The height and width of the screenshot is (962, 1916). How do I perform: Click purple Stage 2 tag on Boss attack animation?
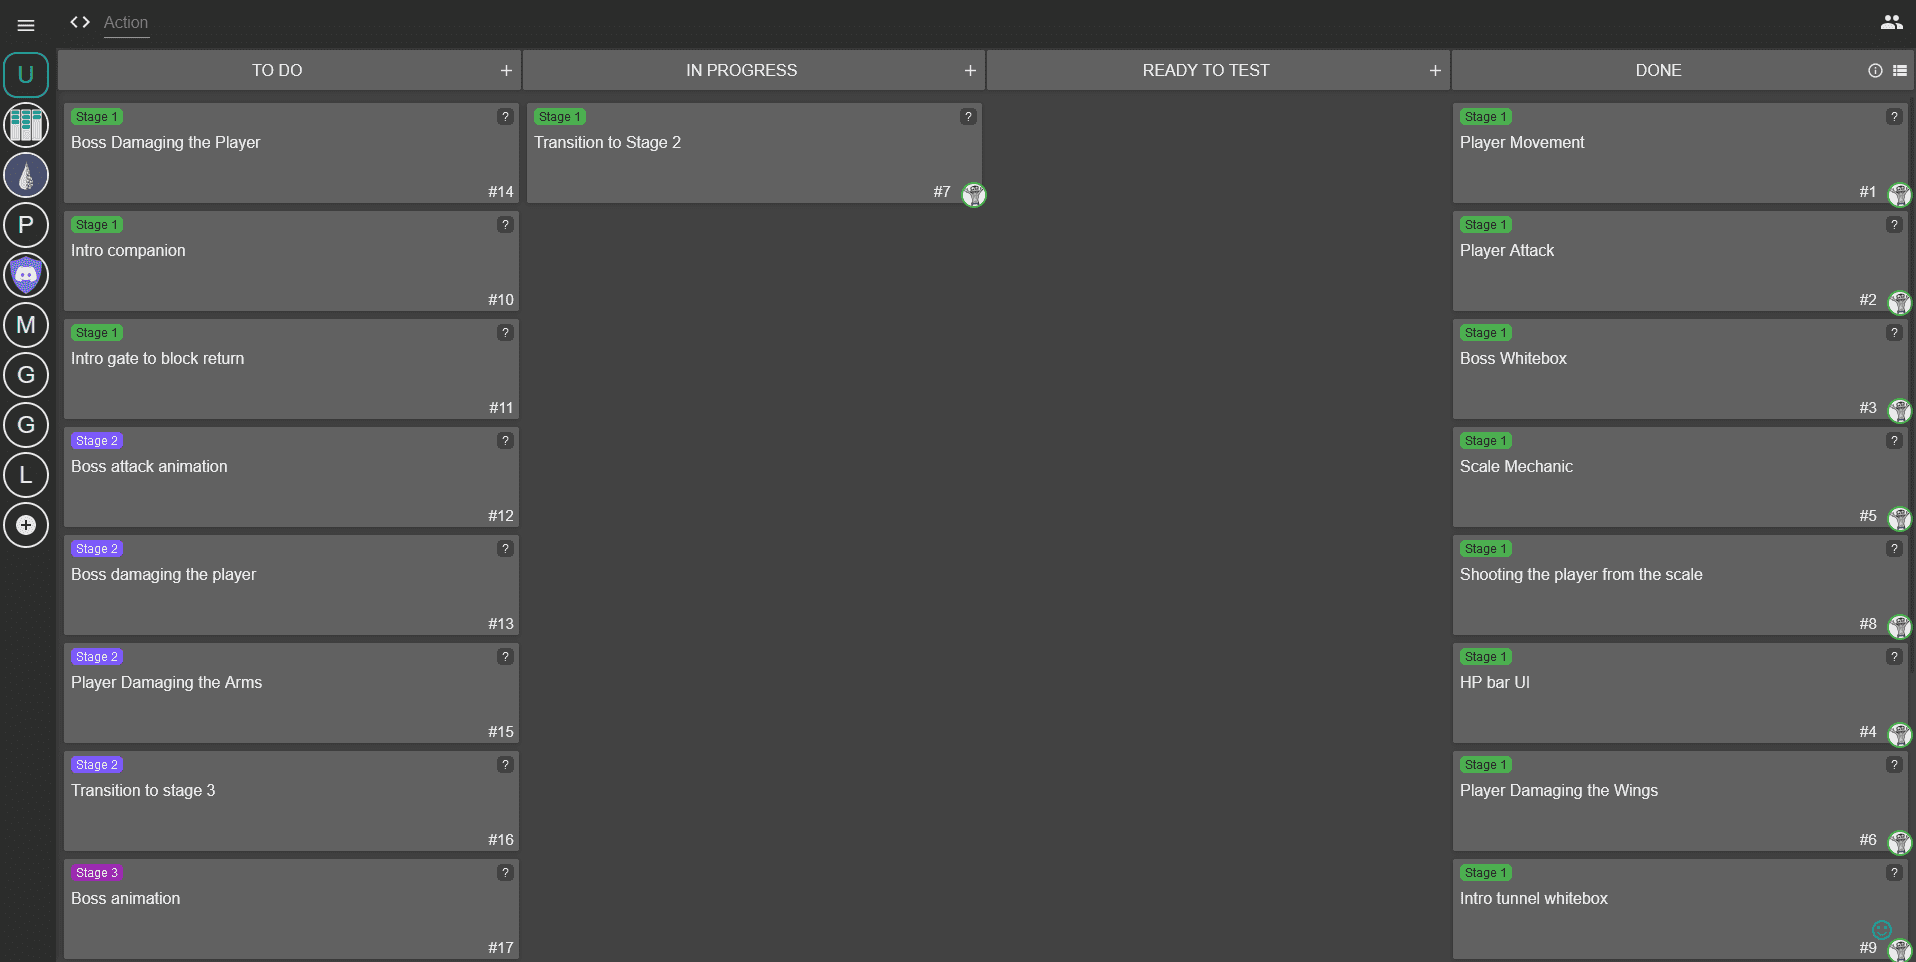pyautogui.click(x=97, y=441)
